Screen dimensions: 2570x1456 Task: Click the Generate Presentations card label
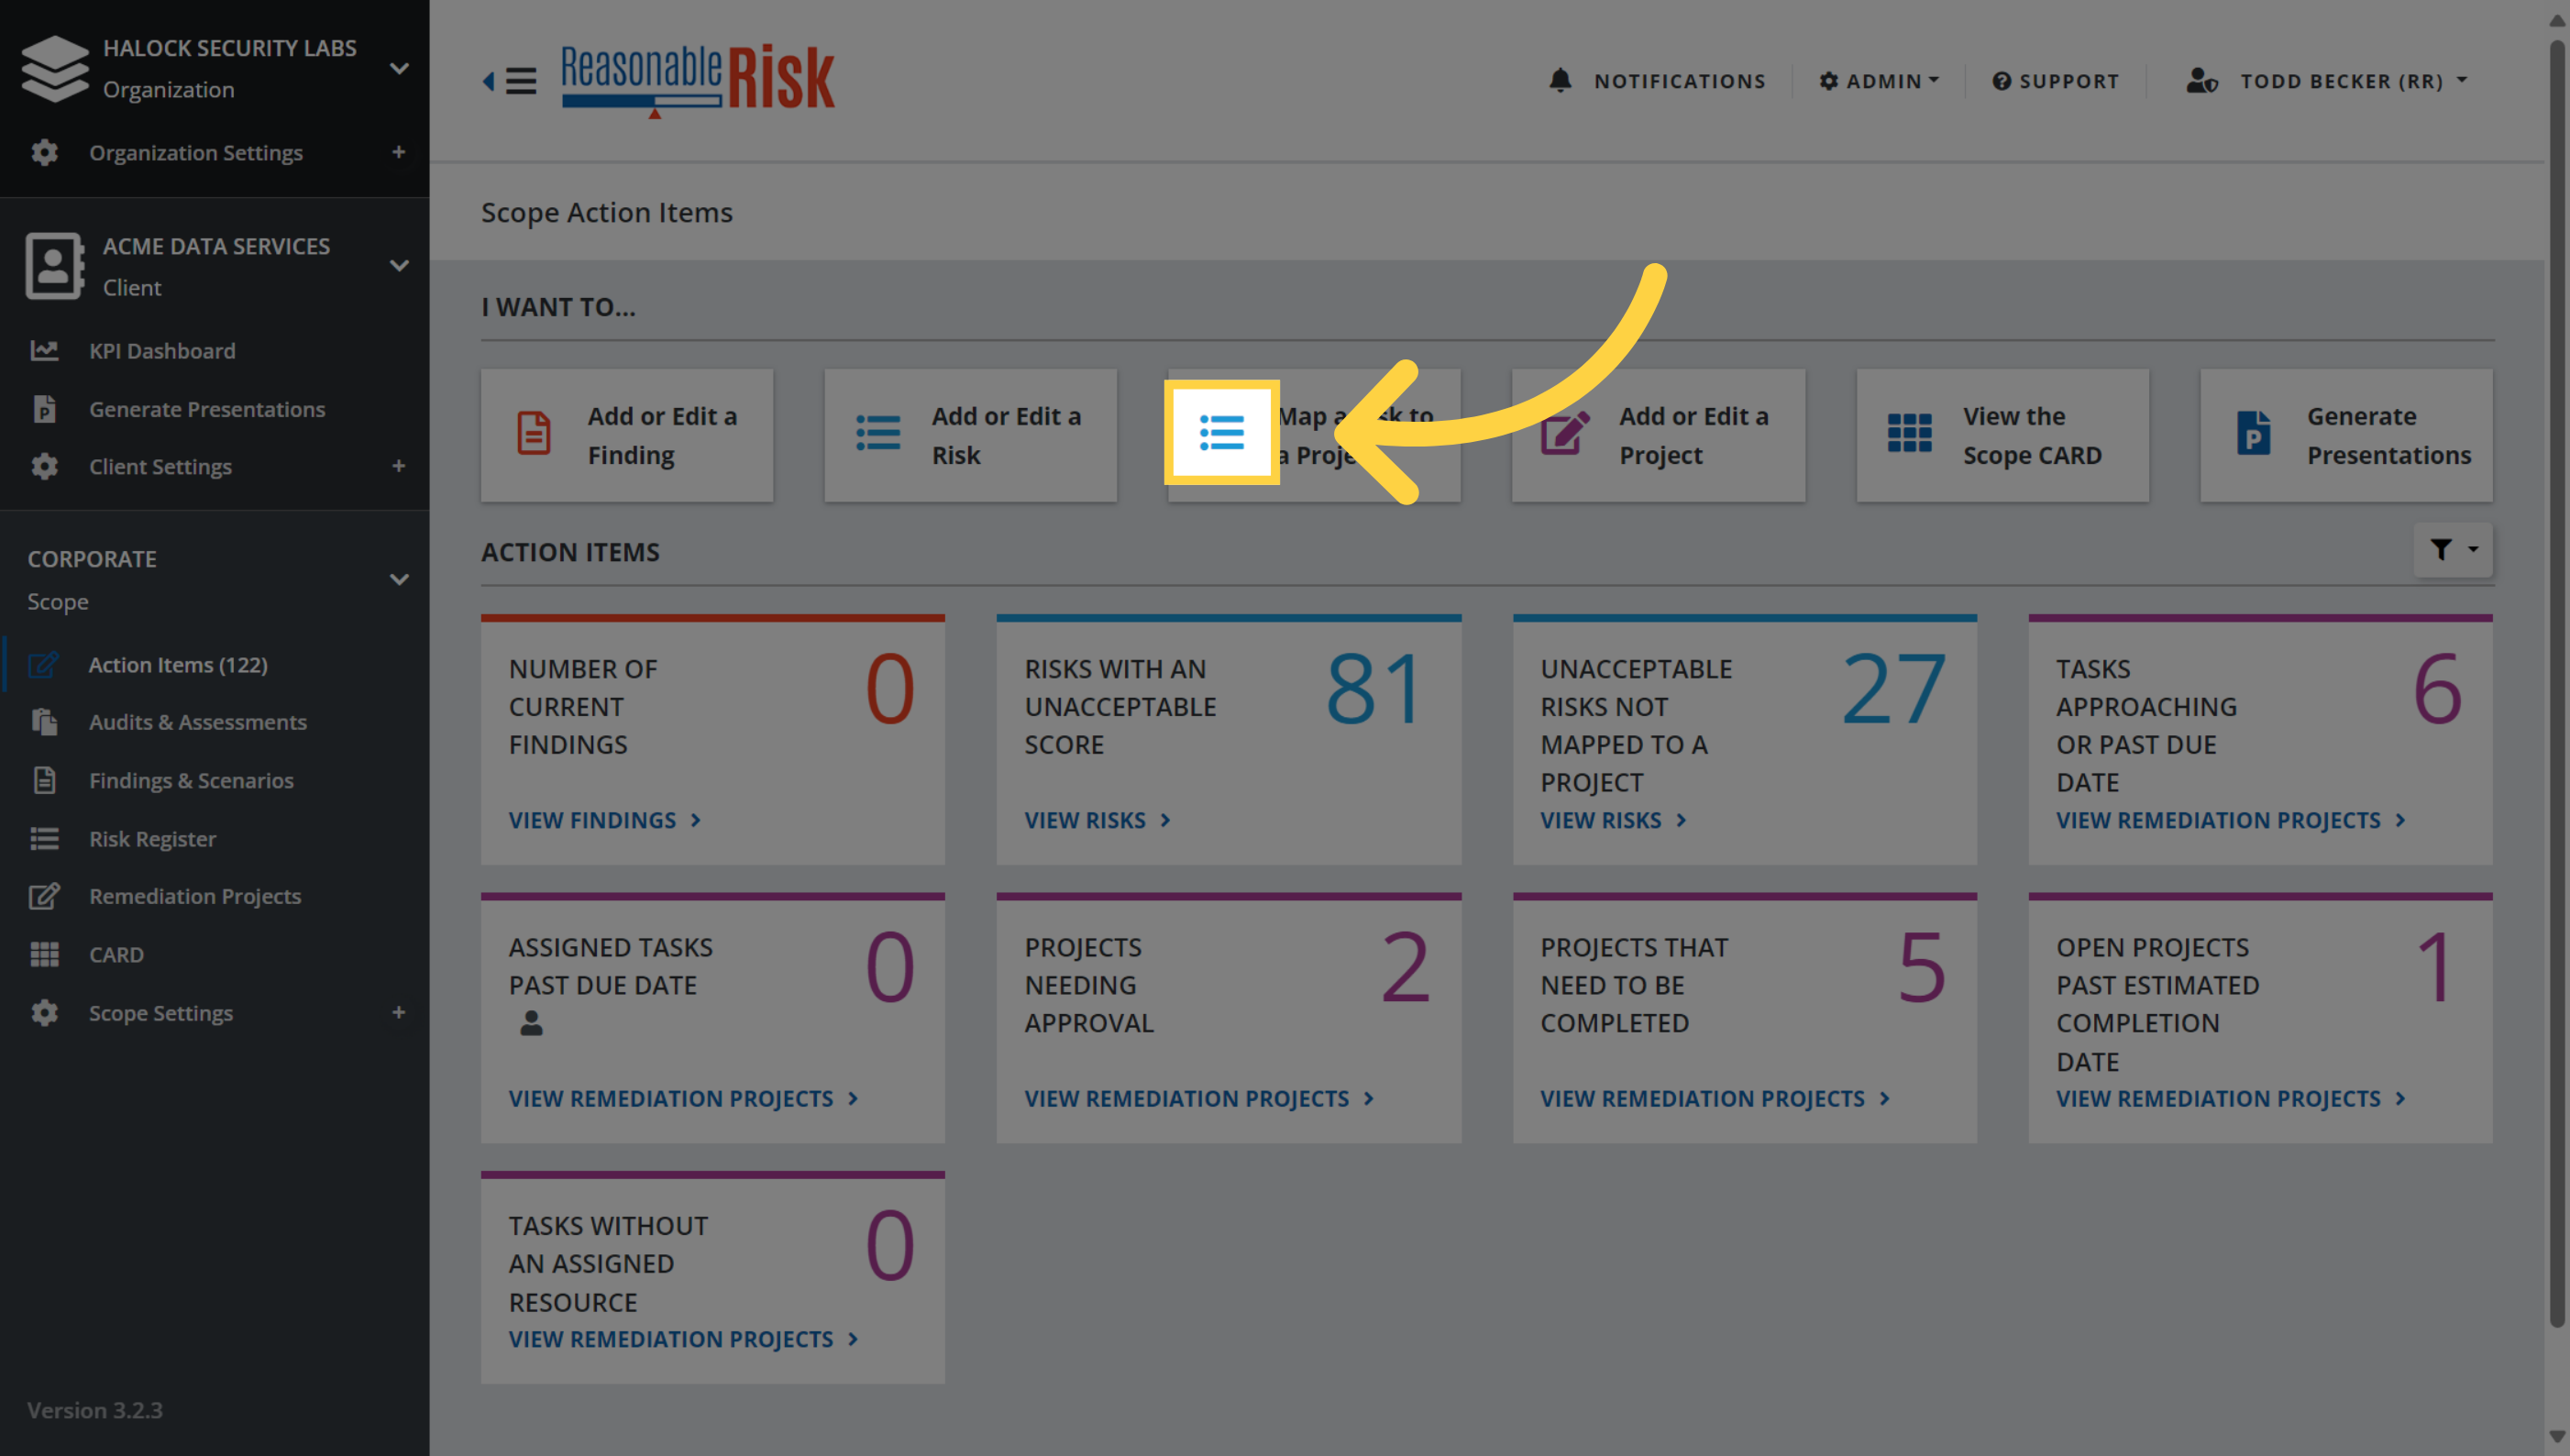point(2389,435)
